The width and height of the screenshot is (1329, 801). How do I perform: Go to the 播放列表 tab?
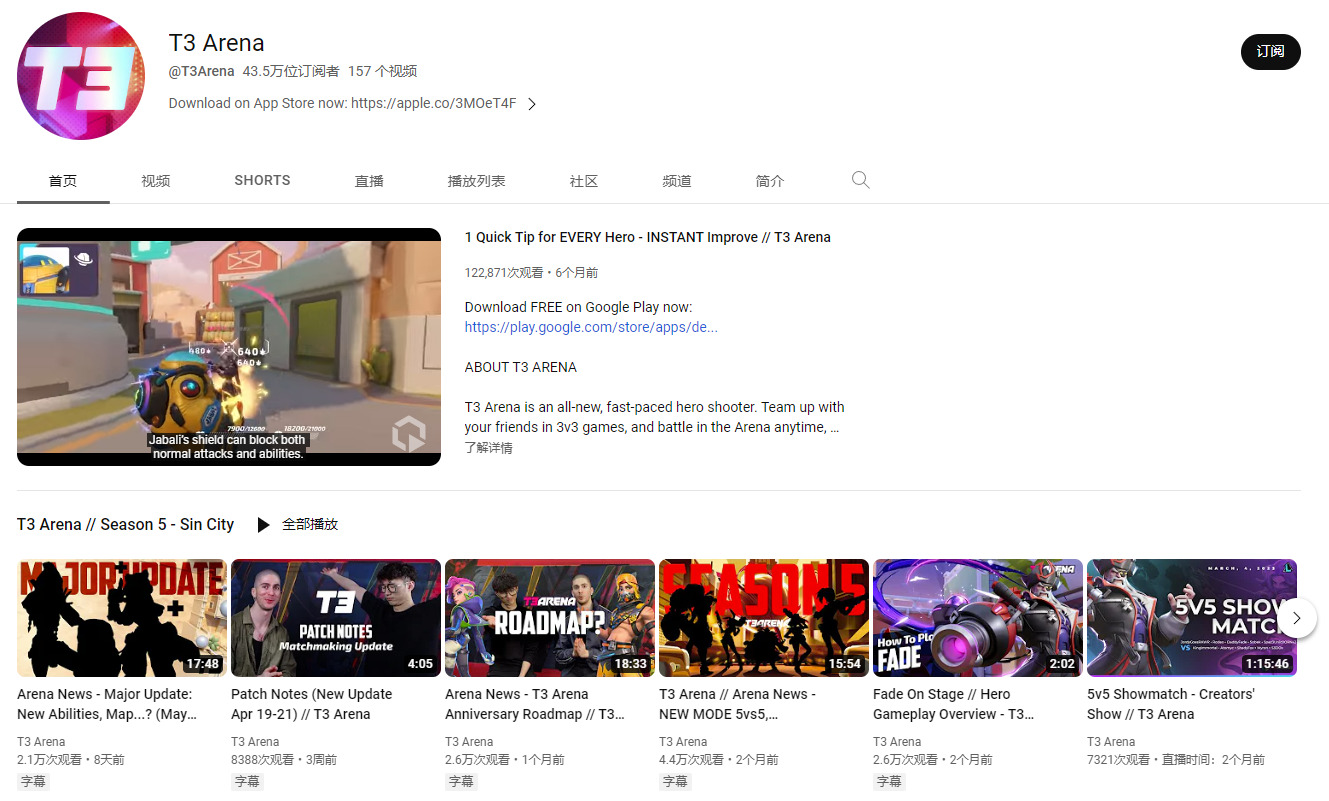point(476,181)
